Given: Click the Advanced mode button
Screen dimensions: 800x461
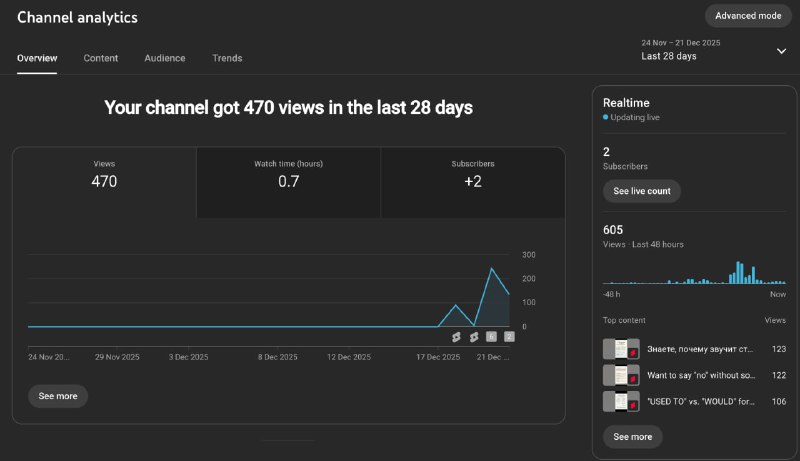Looking at the screenshot, I should [x=748, y=16].
